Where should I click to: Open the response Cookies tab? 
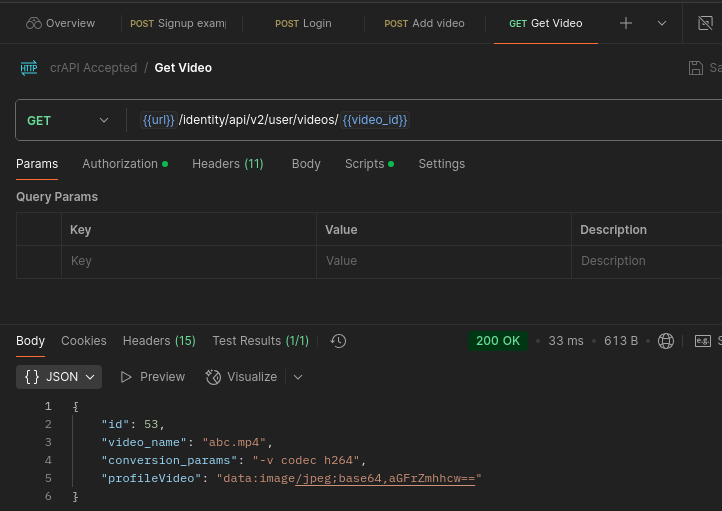(x=84, y=341)
